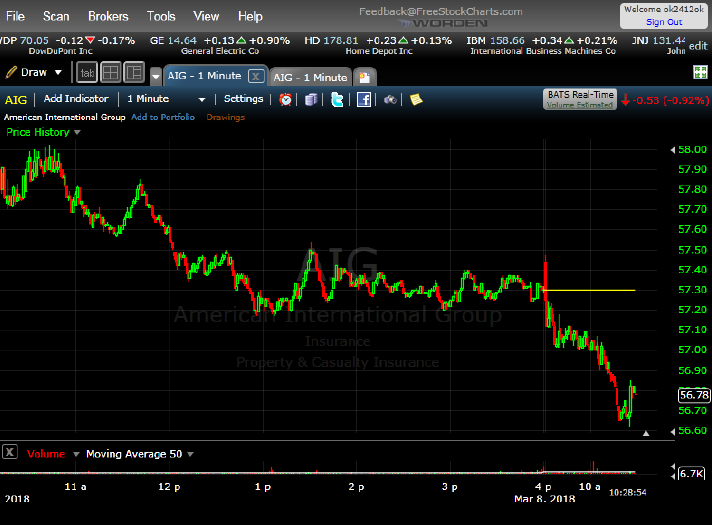Open the yellow note icon
Screen dimensions: 712x525
(416, 99)
